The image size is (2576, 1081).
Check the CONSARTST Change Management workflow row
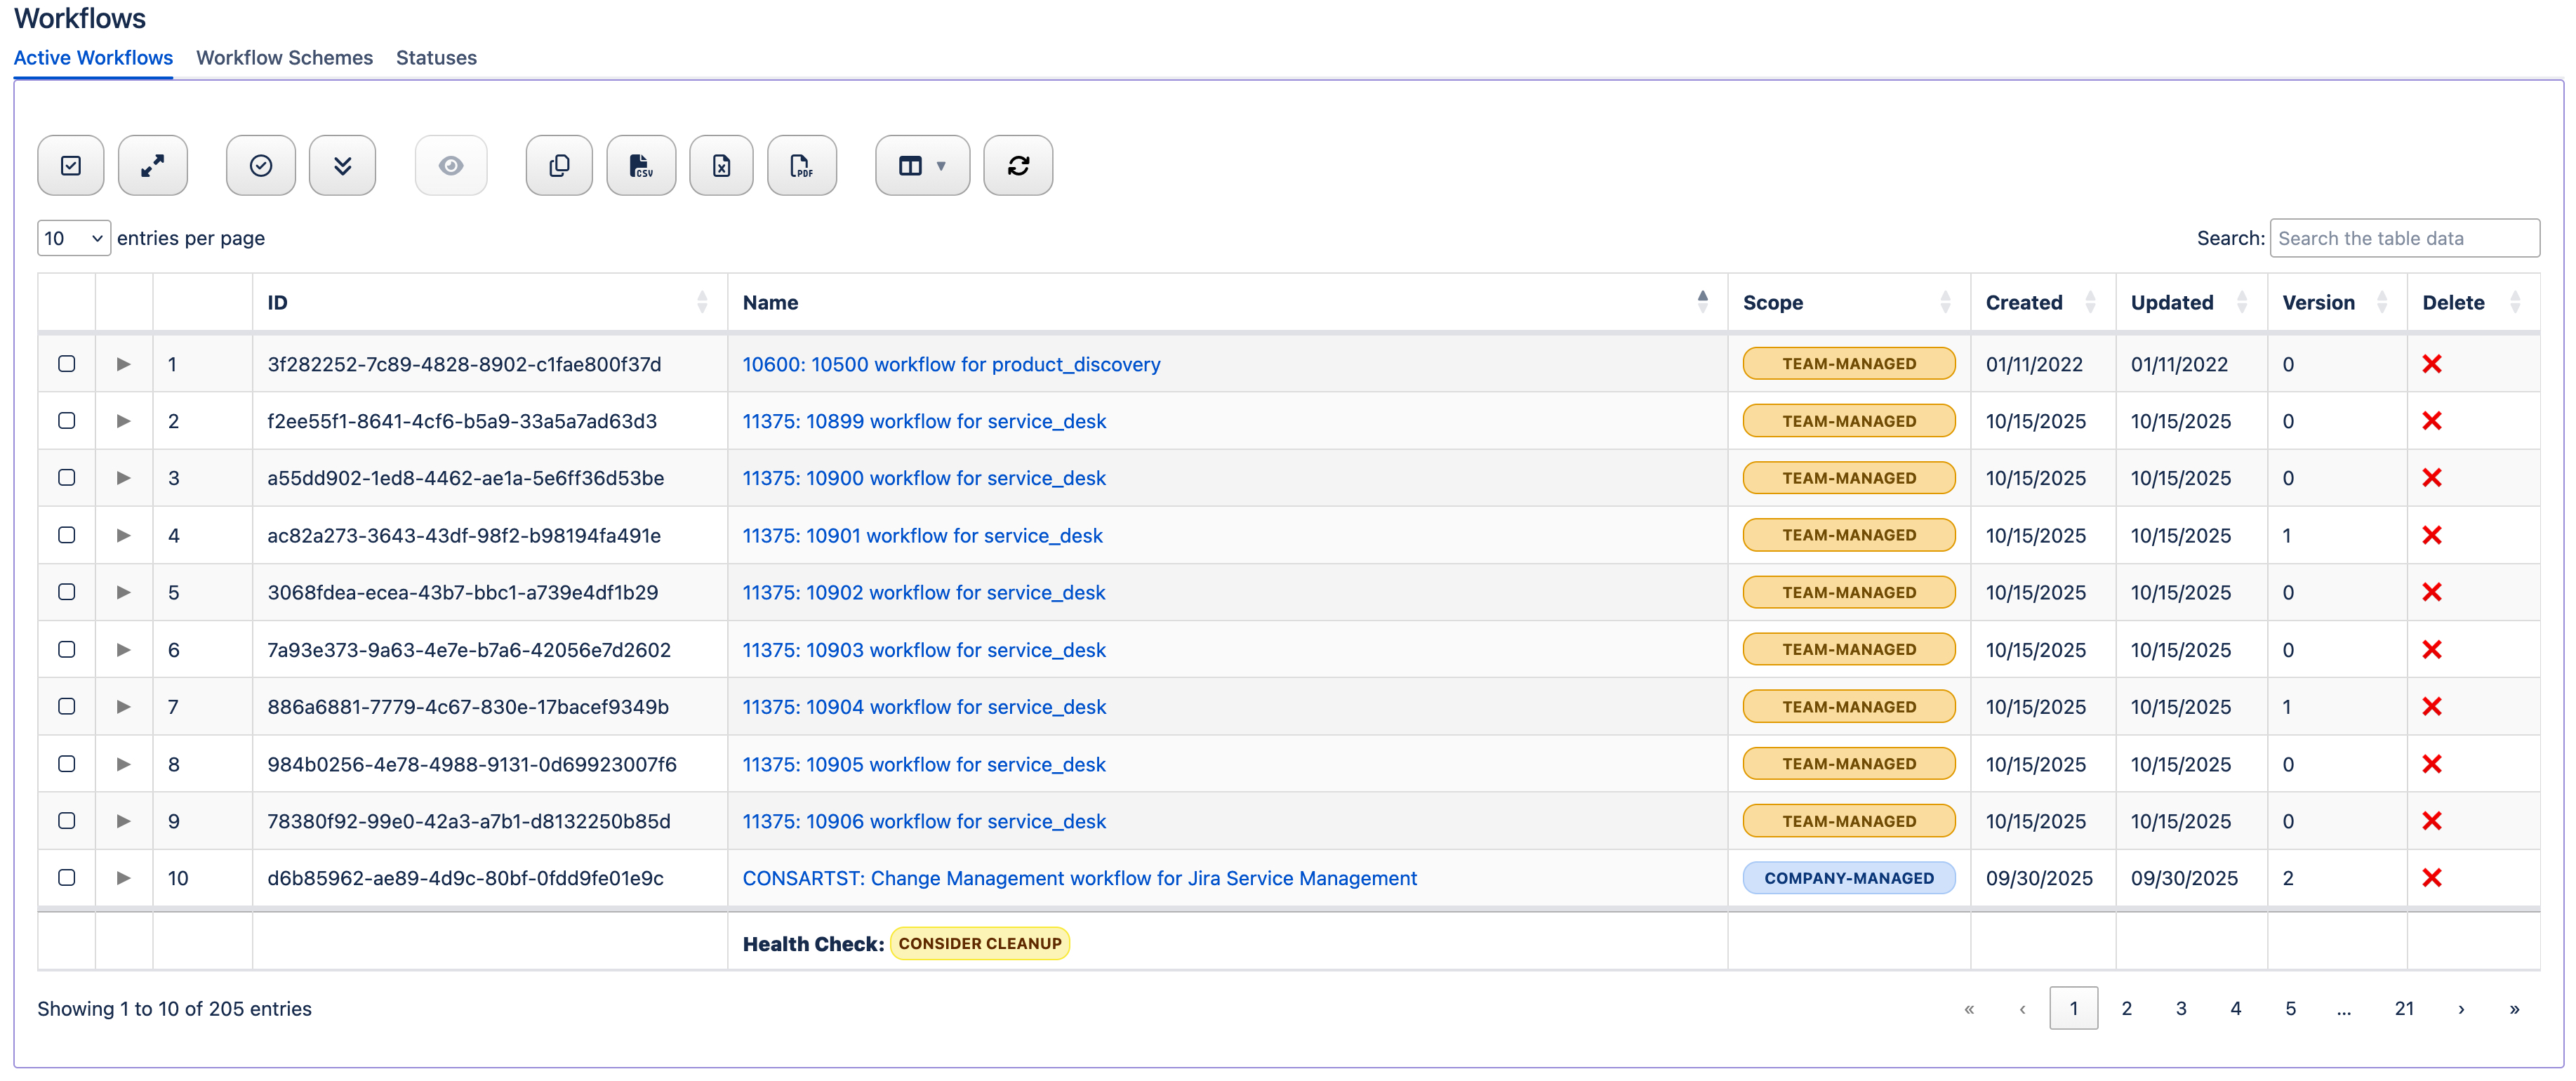coord(67,878)
